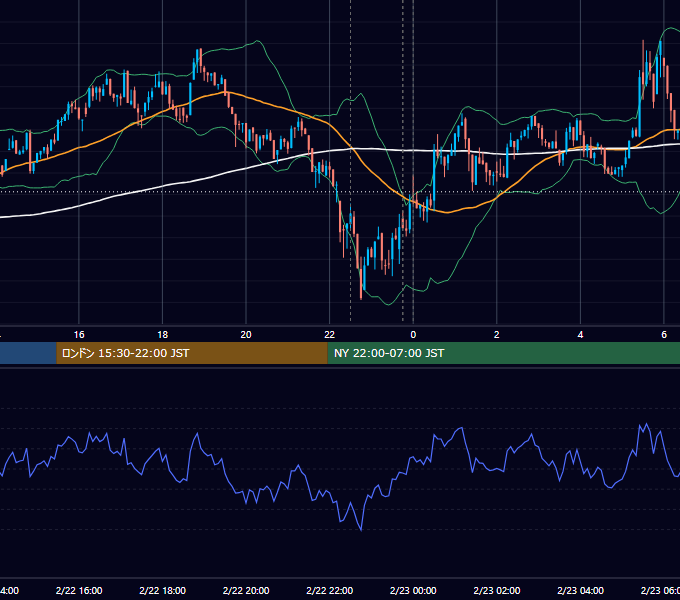Click the 2/22 18:00 time label

[162, 590]
